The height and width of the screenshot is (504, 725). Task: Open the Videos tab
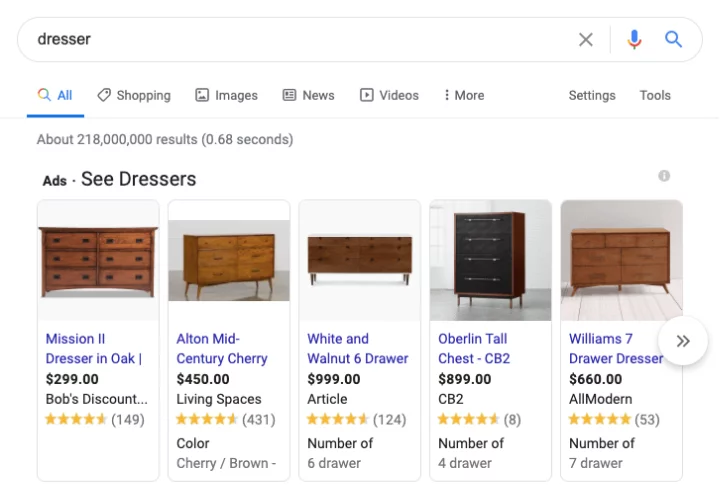[389, 95]
